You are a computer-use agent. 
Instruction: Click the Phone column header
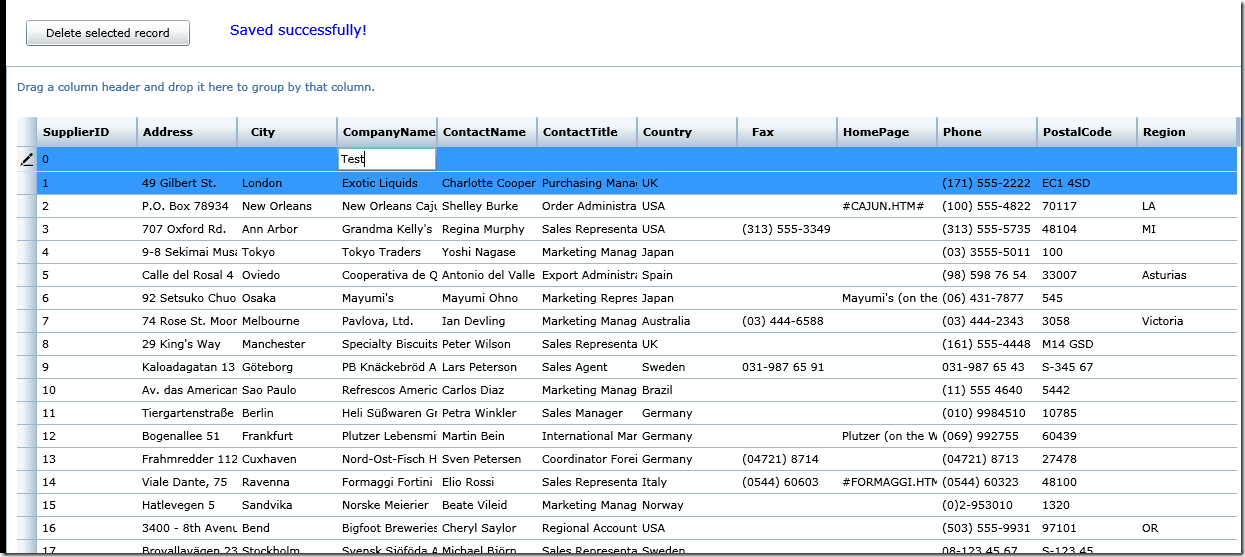point(987,132)
